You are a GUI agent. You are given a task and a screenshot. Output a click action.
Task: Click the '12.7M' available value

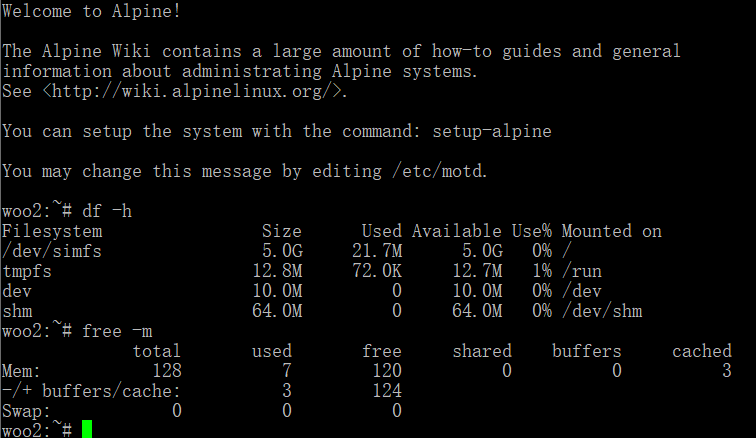477,271
